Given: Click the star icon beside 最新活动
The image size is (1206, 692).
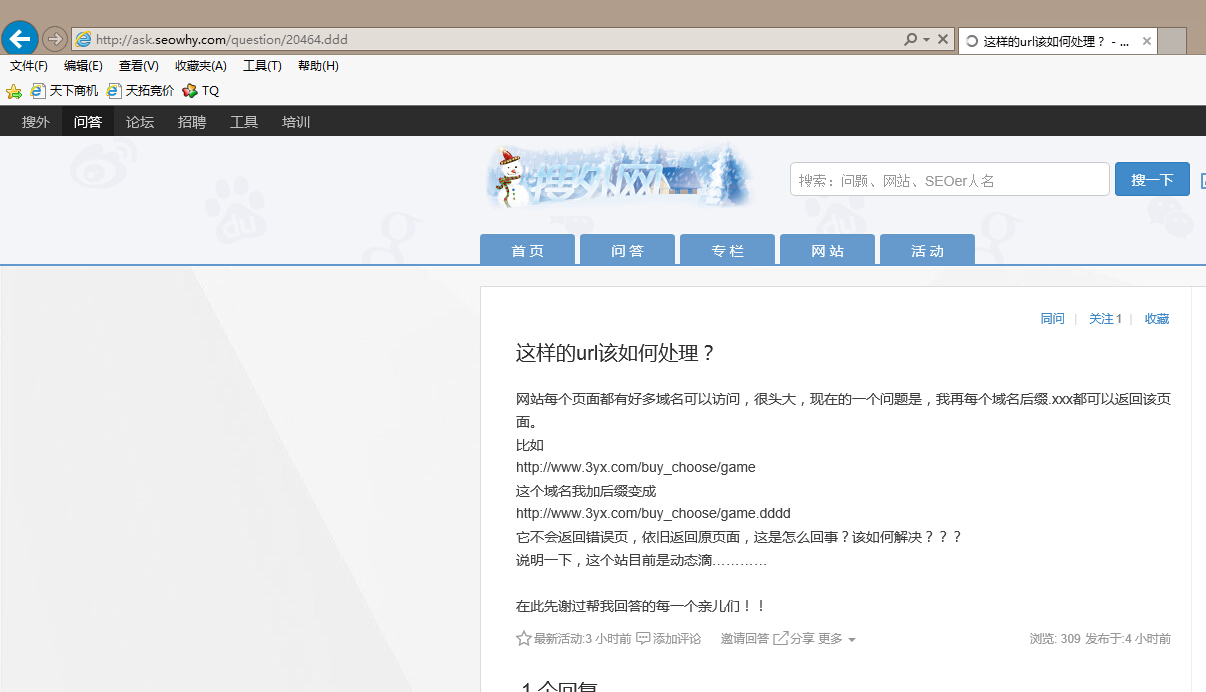Looking at the screenshot, I should pyautogui.click(x=523, y=638).
